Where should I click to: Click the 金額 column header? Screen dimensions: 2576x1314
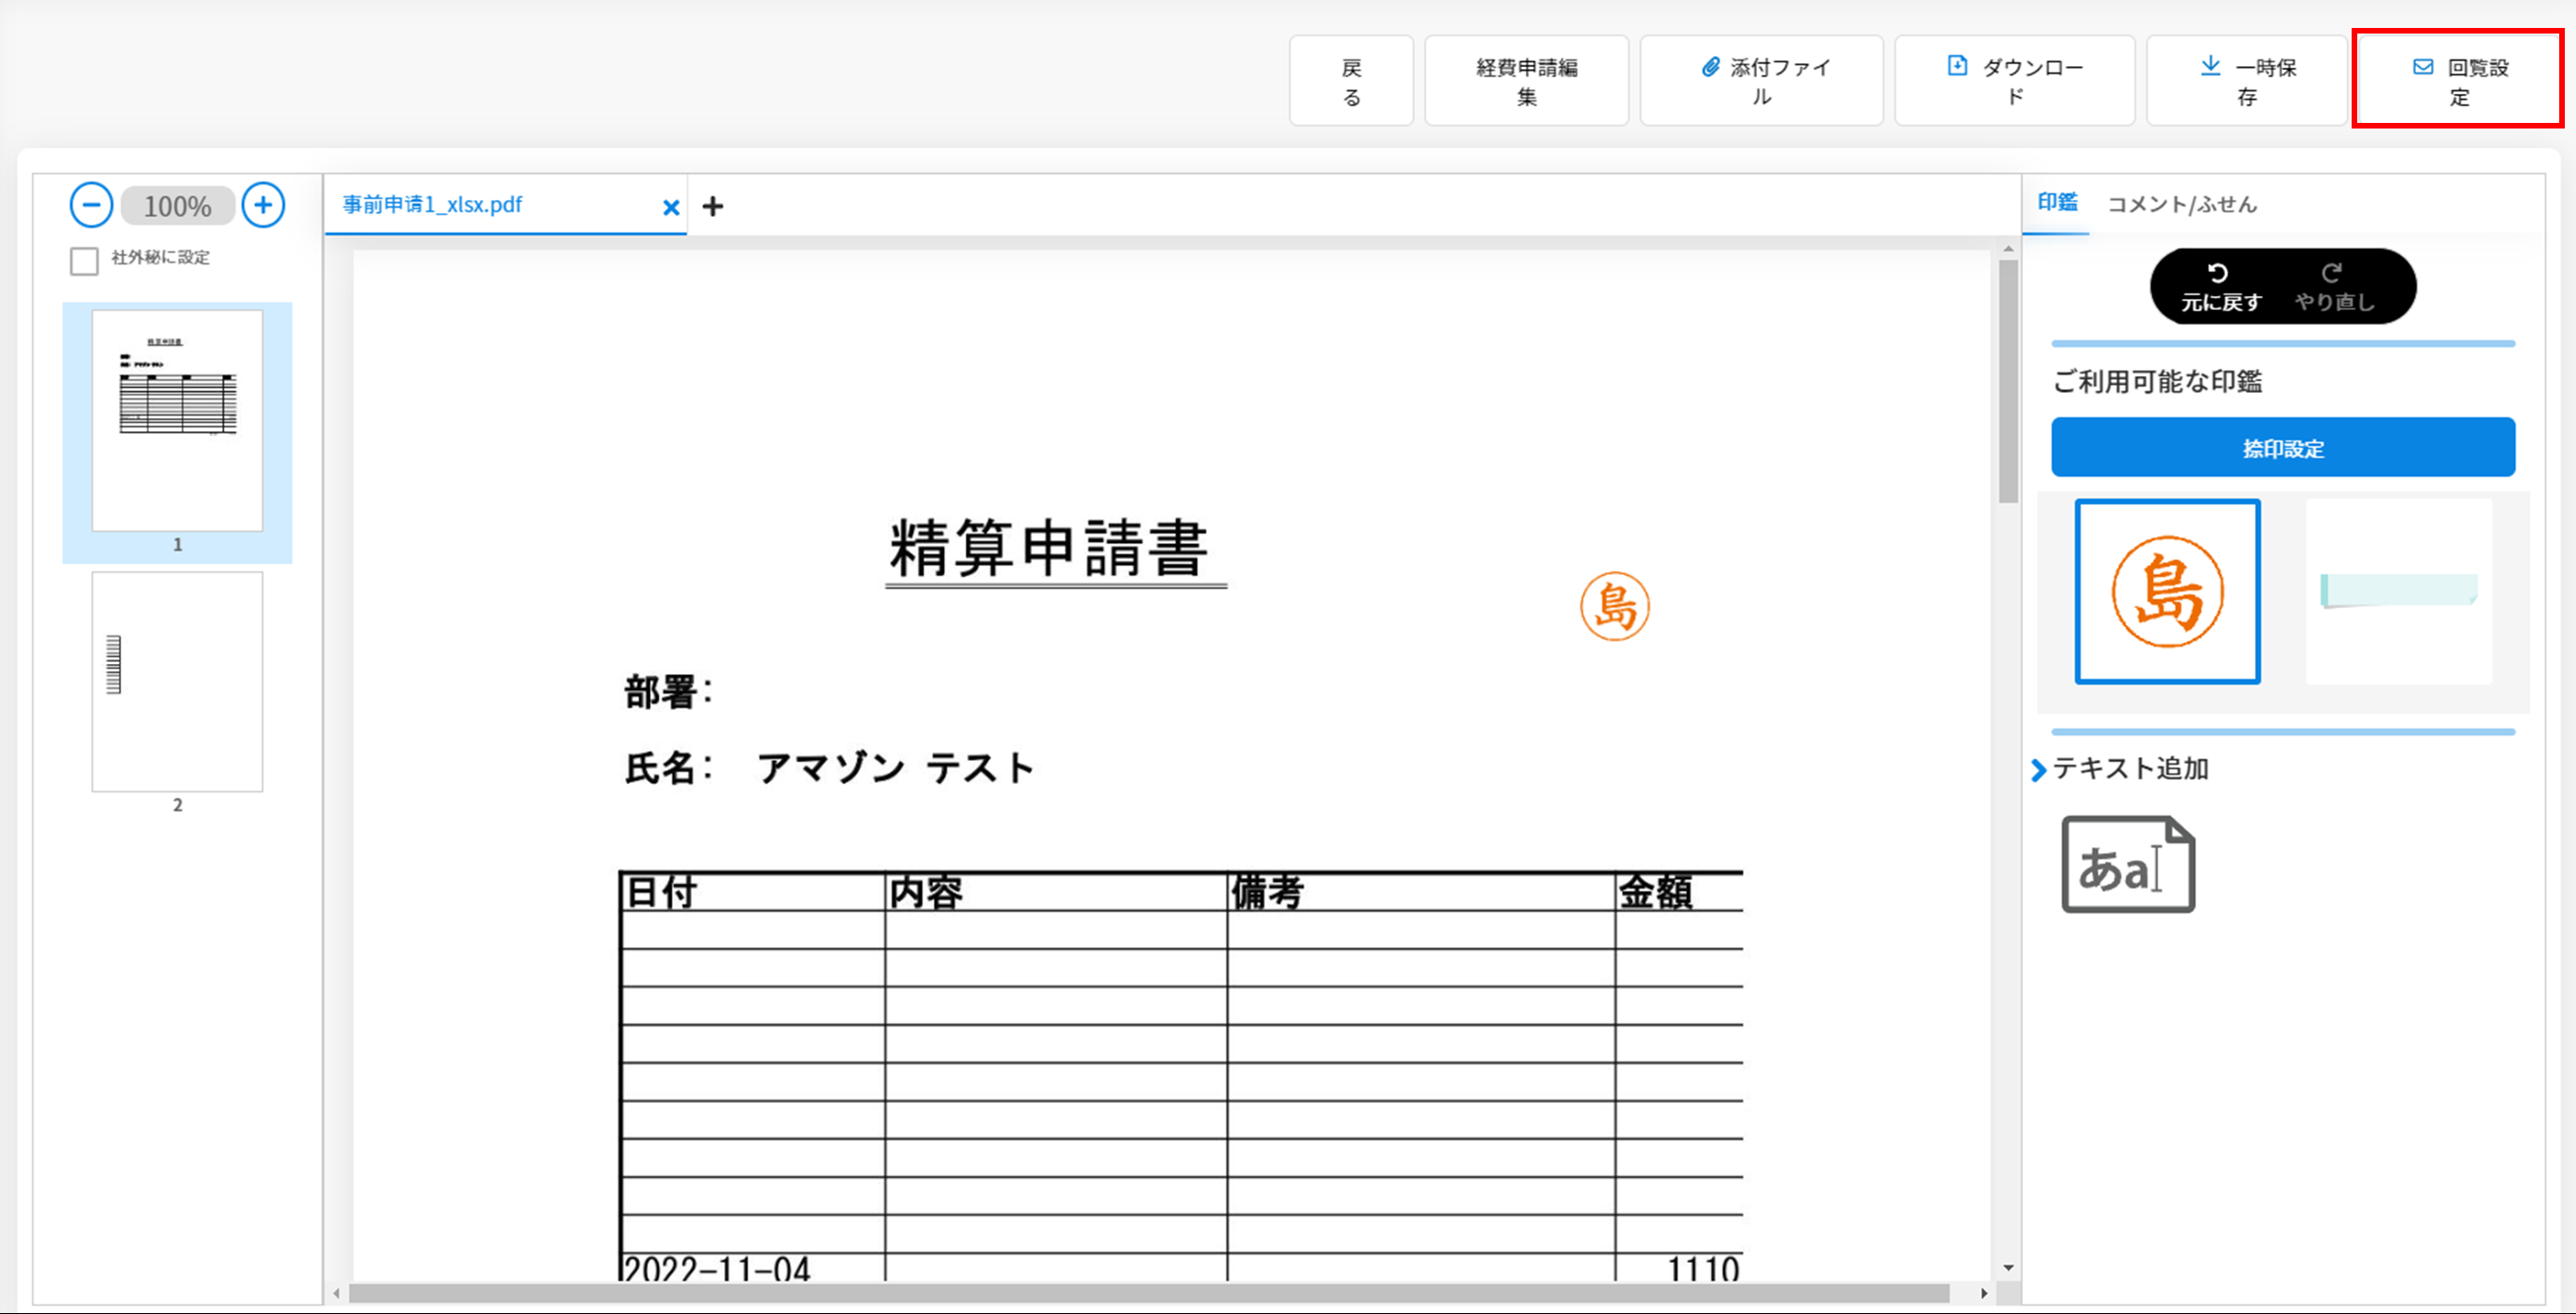(1655, 892)
